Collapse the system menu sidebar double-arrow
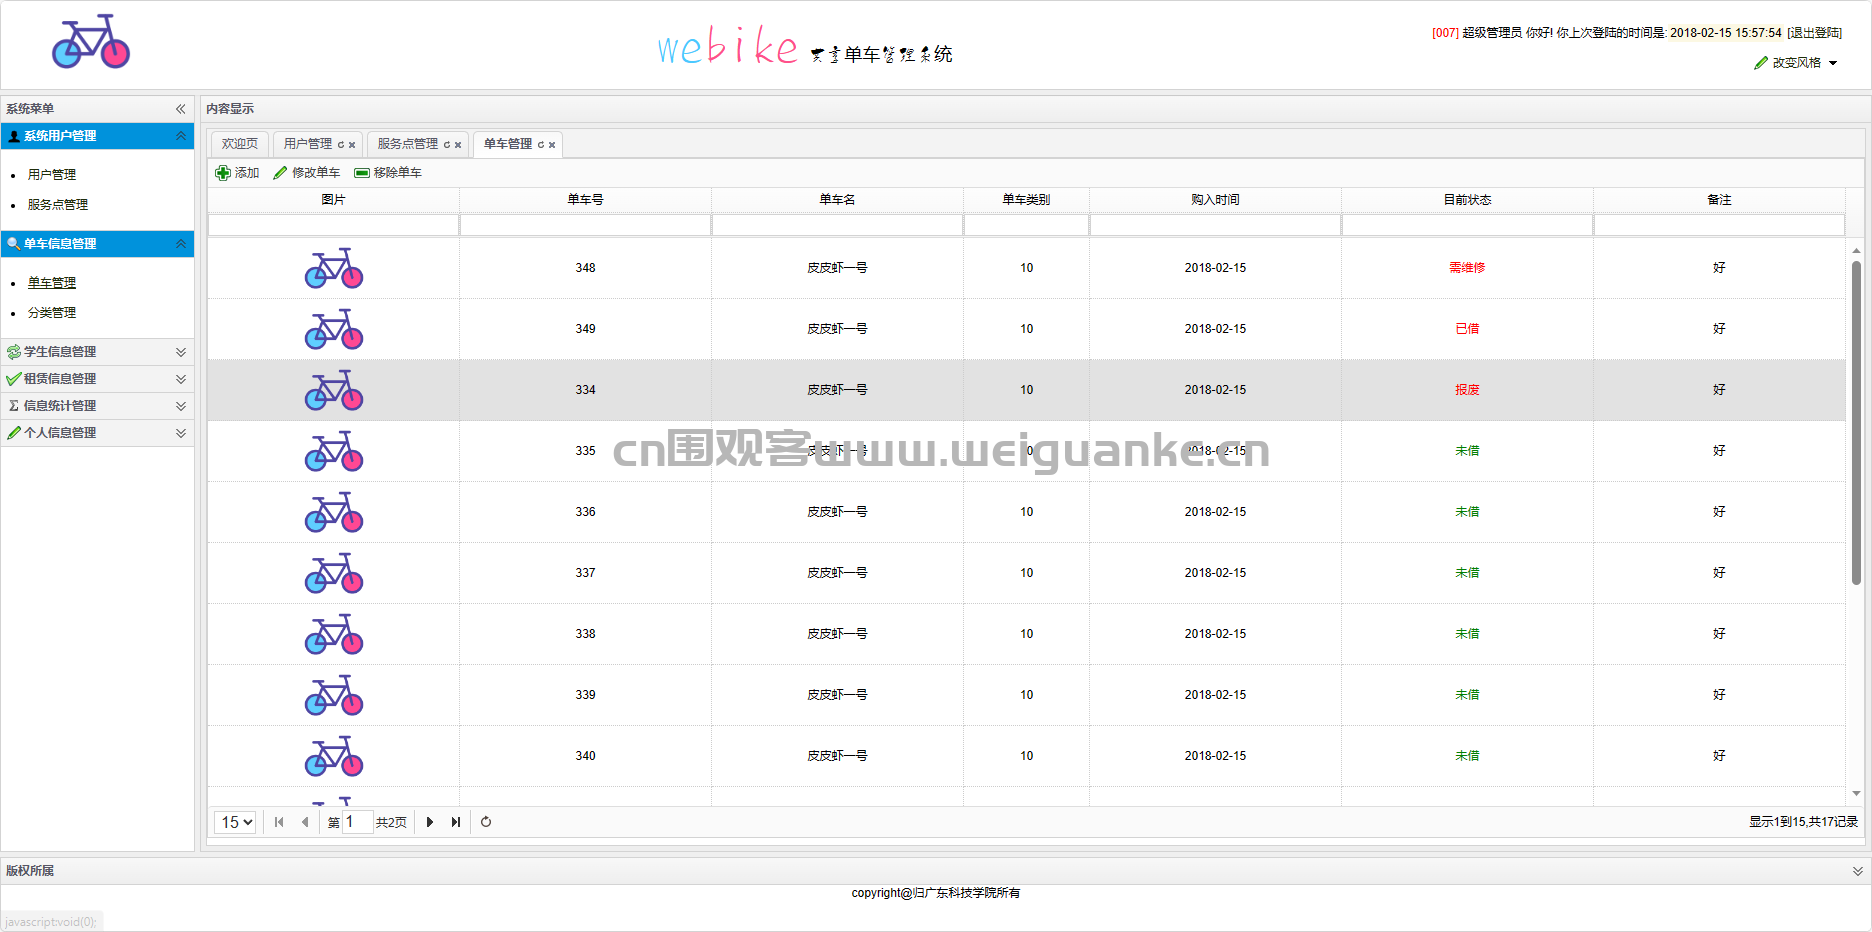 (181, 109)
